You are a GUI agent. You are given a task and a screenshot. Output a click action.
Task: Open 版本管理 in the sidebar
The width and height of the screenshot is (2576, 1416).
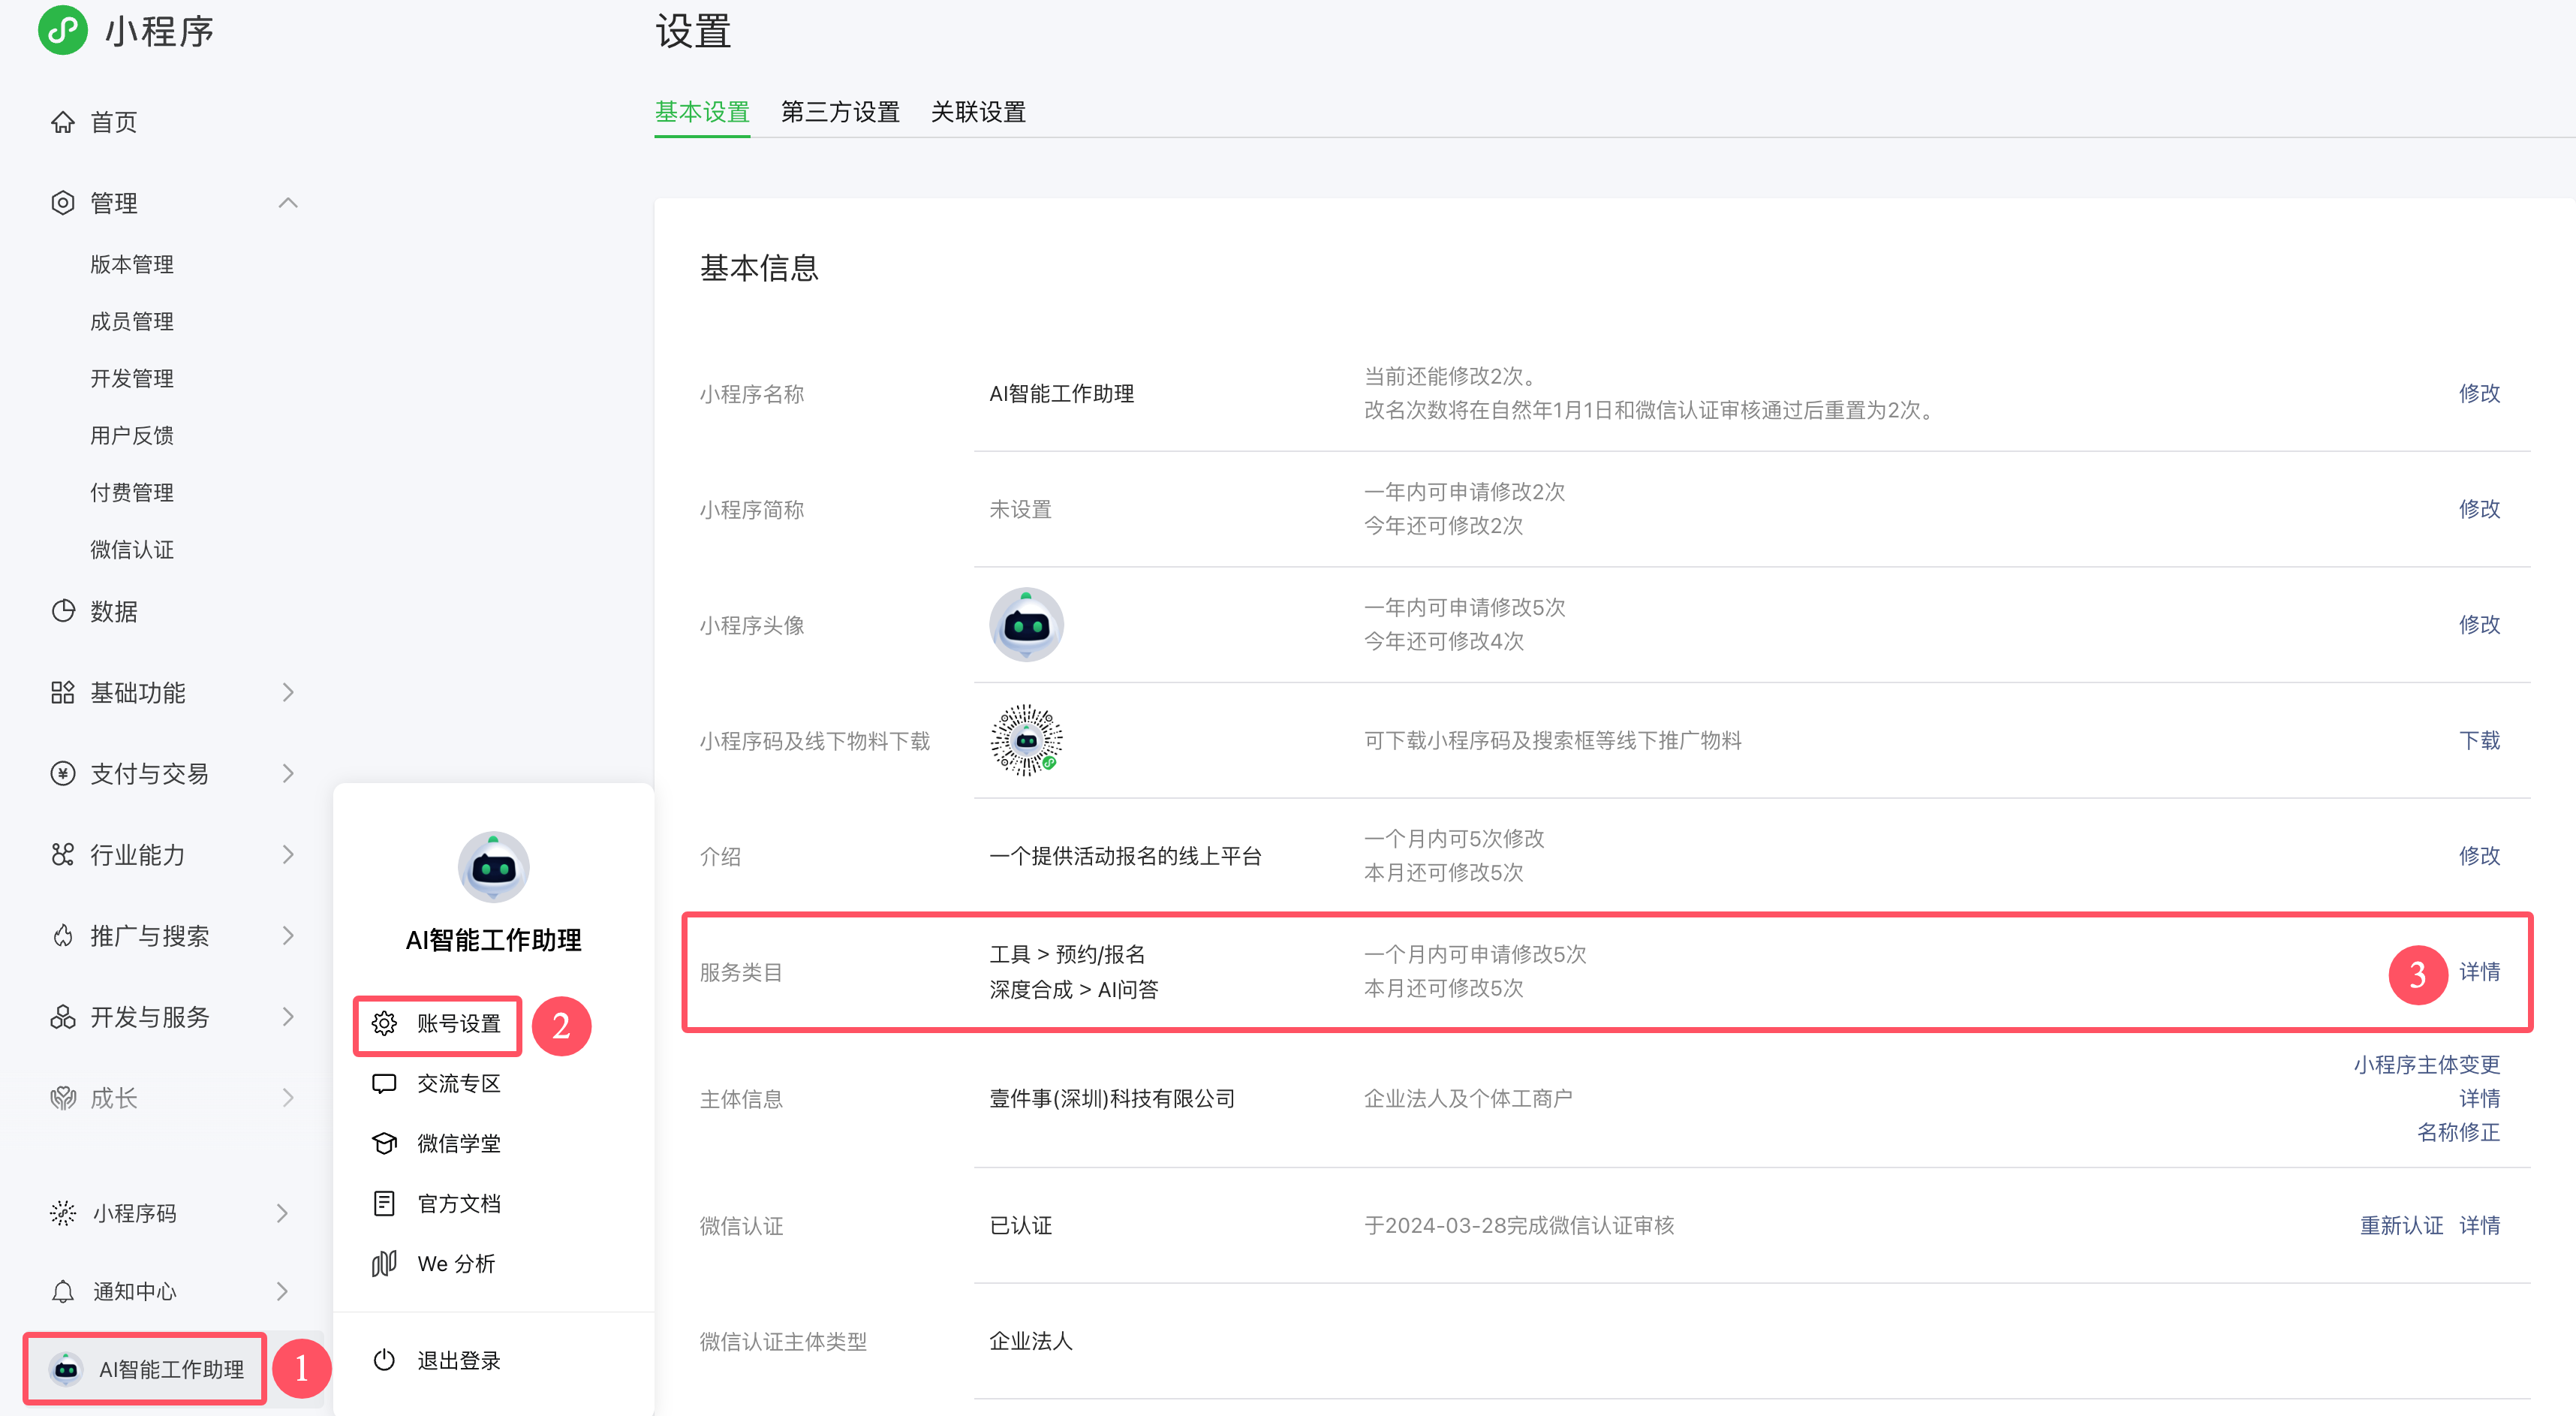[x=132, y=264]
